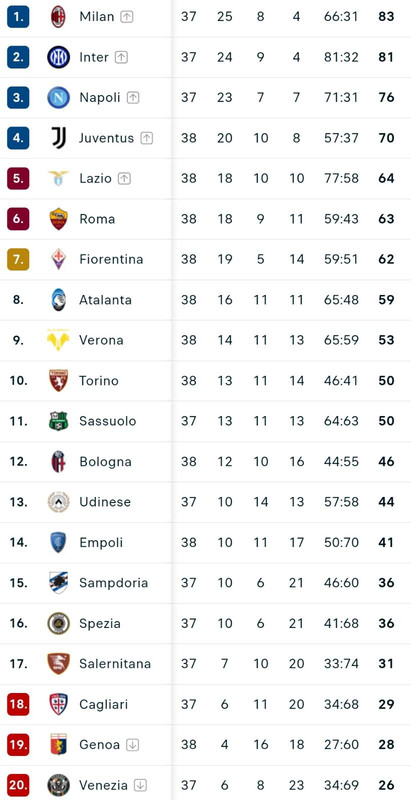Image resolution: width=411 pixels, height=800 pixels.
Task: Click the blue rank 1 badge
Action: click(18, 17)
